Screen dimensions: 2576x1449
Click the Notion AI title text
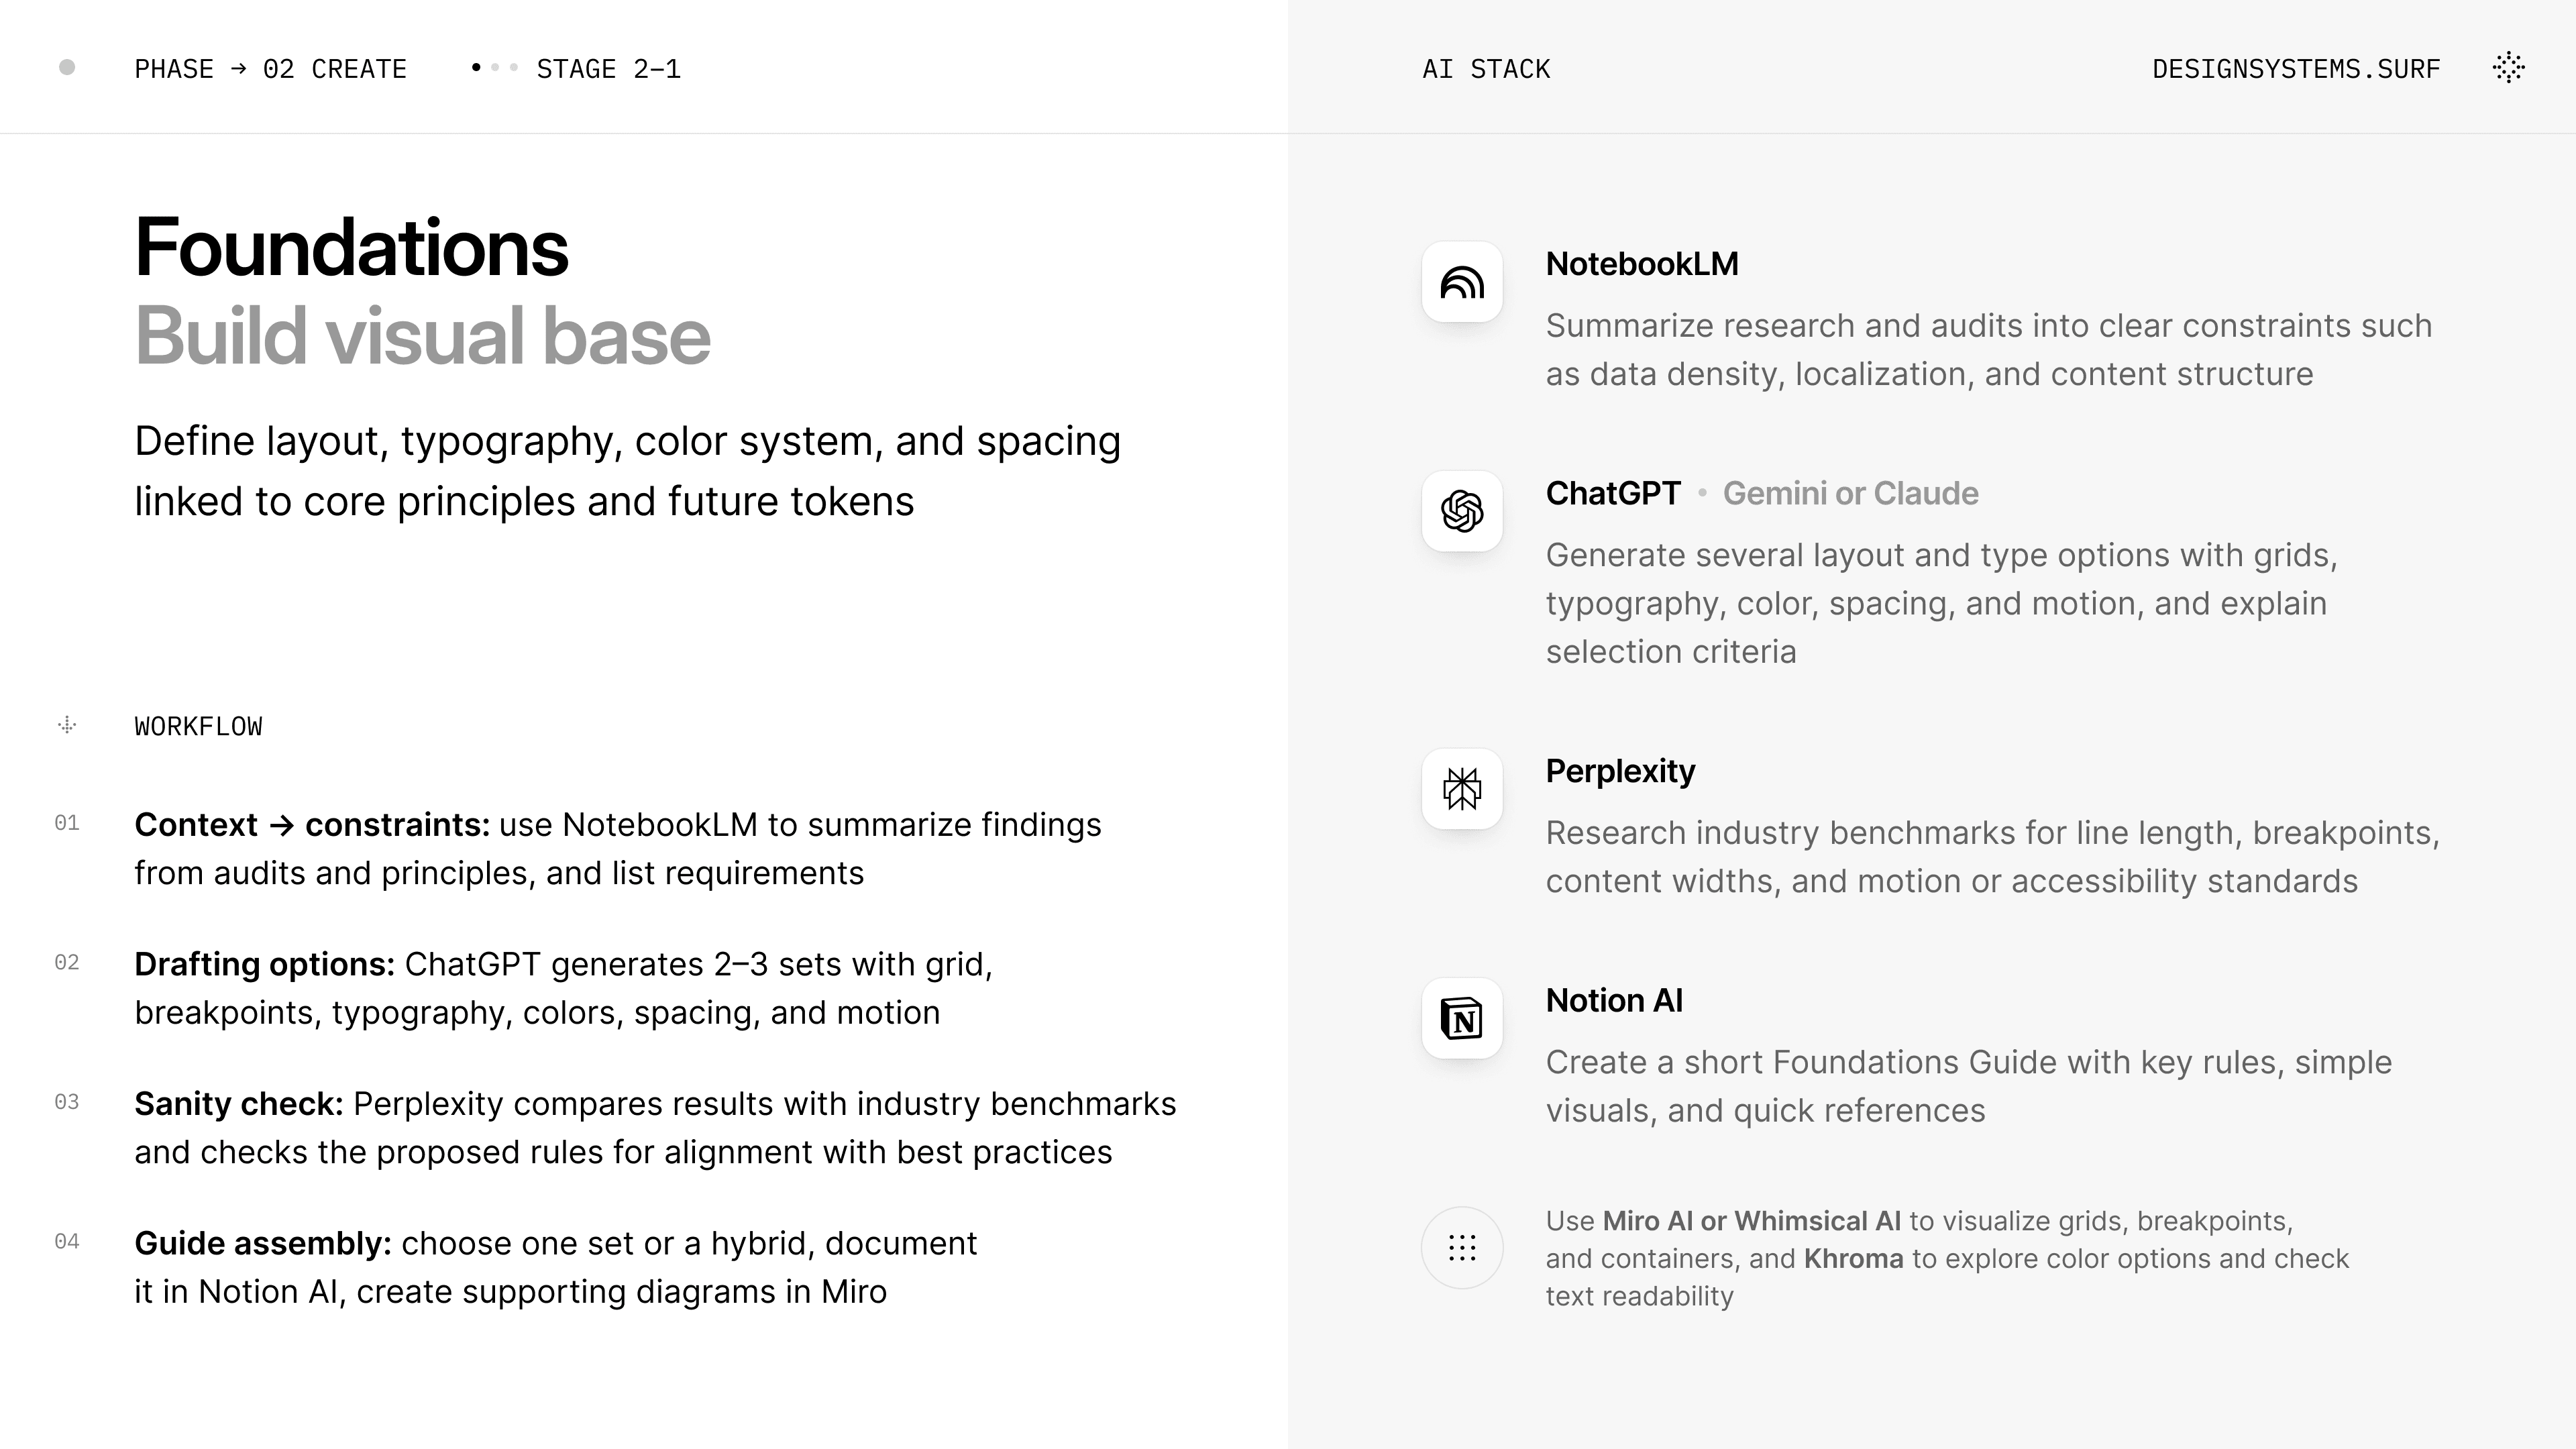click(1614, 1001)
